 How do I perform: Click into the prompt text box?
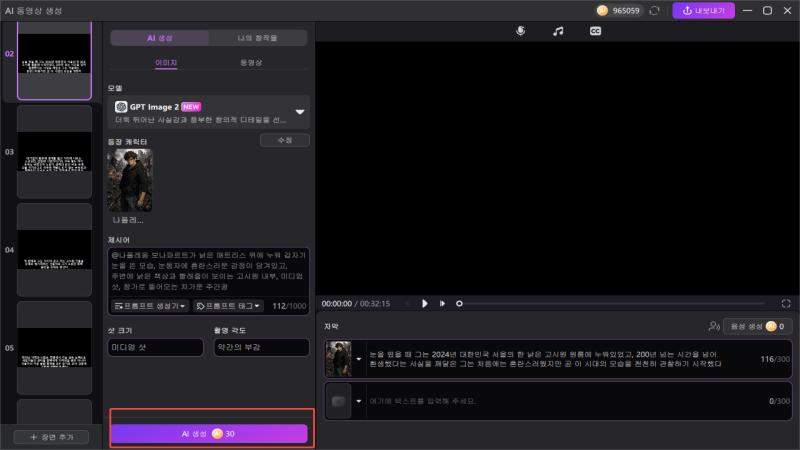209,271
